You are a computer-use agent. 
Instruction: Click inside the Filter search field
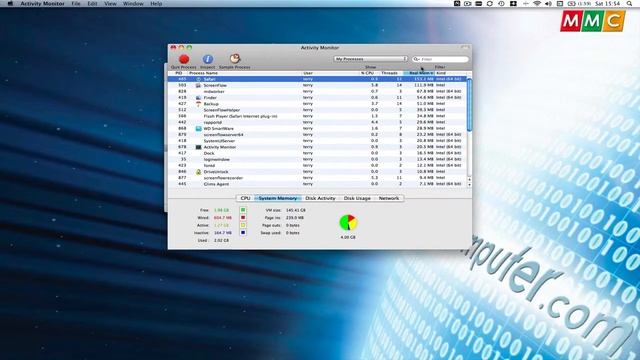[x=440, y=59]
